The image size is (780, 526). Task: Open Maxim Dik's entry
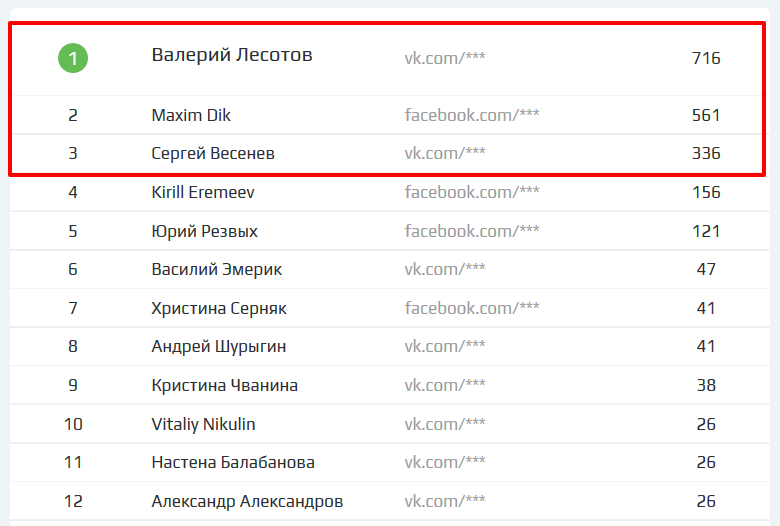[191, 115]
